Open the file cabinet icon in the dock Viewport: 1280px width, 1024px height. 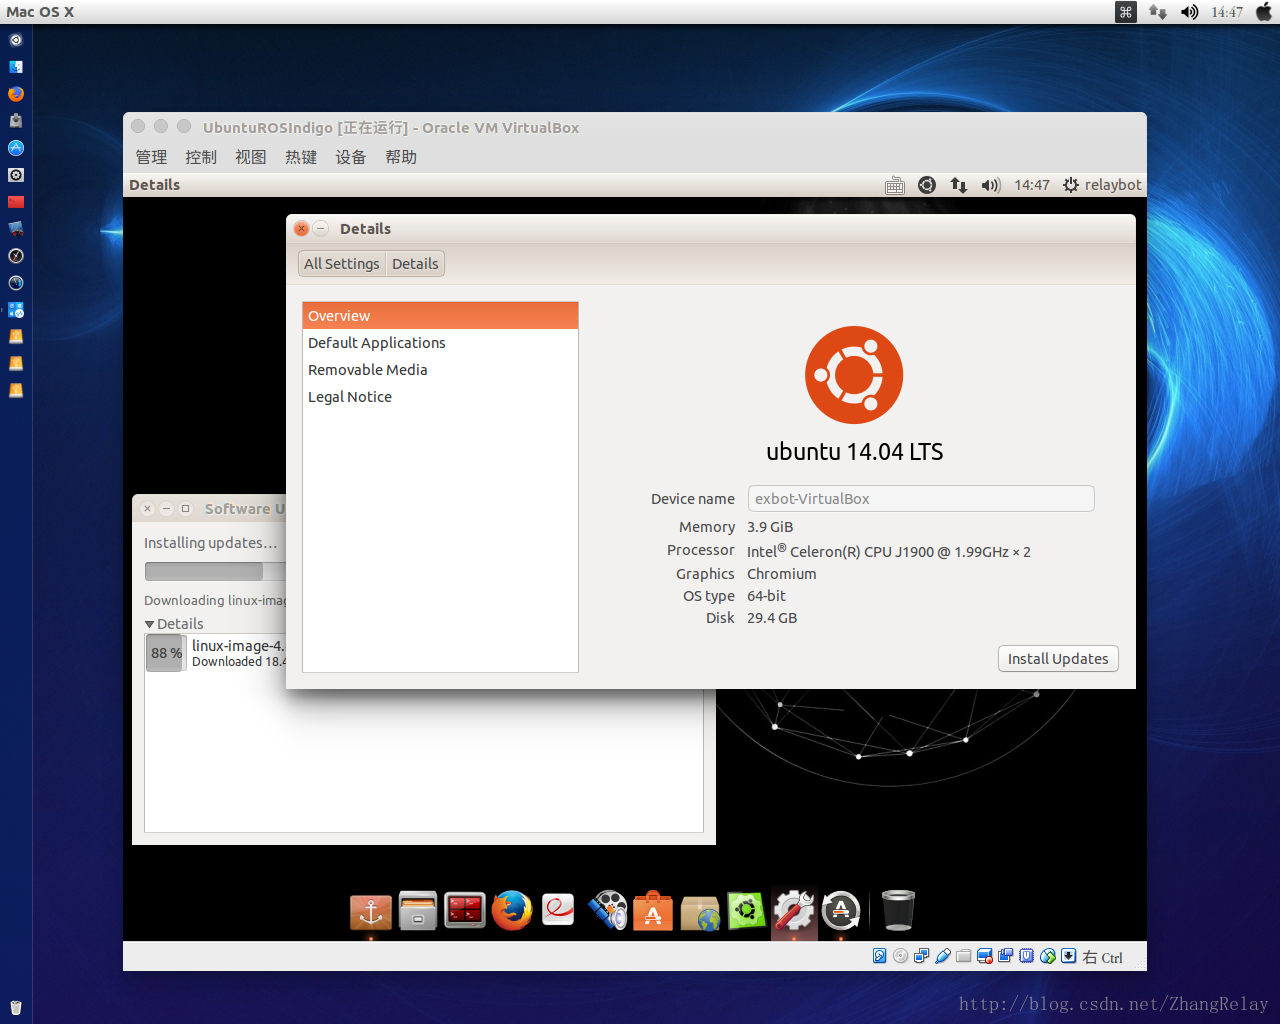(x=418, y=910)
